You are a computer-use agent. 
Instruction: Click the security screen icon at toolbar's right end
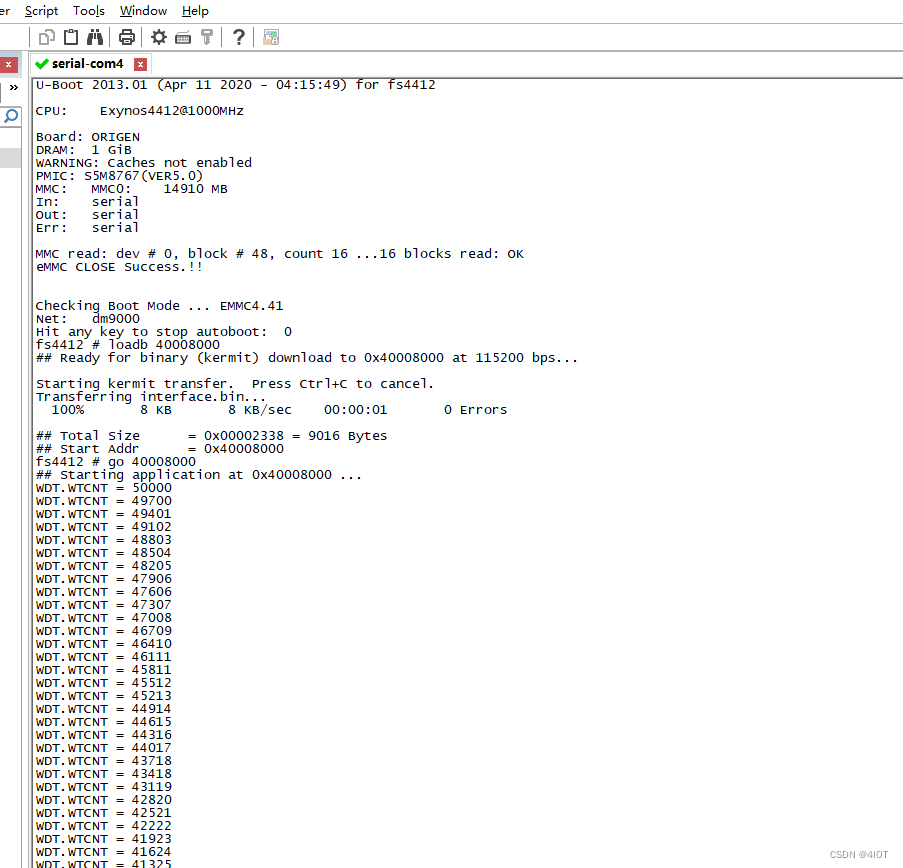tap(270, 36)
